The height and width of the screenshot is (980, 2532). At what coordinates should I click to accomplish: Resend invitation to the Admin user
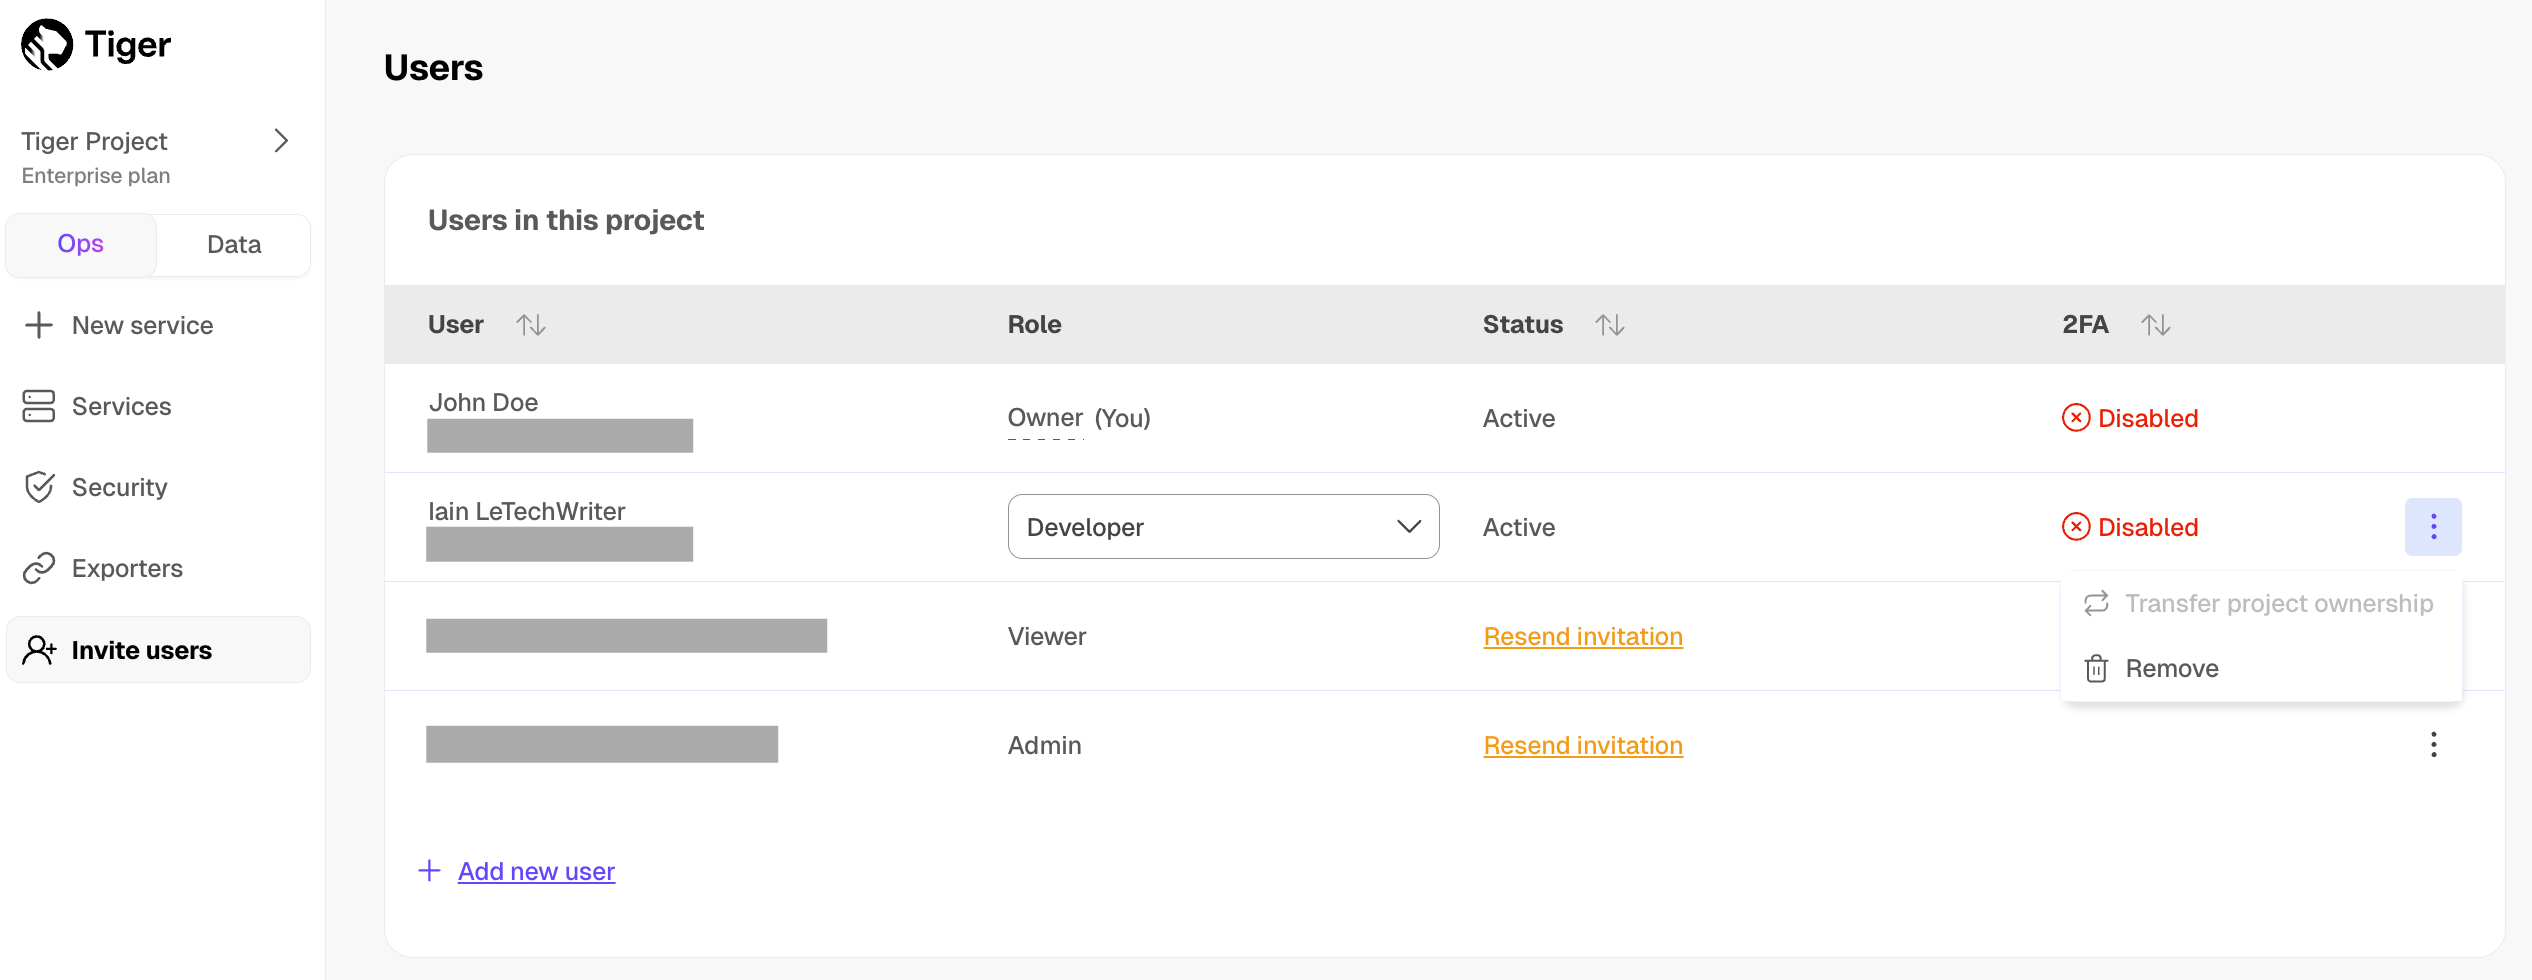point(1582,745)
